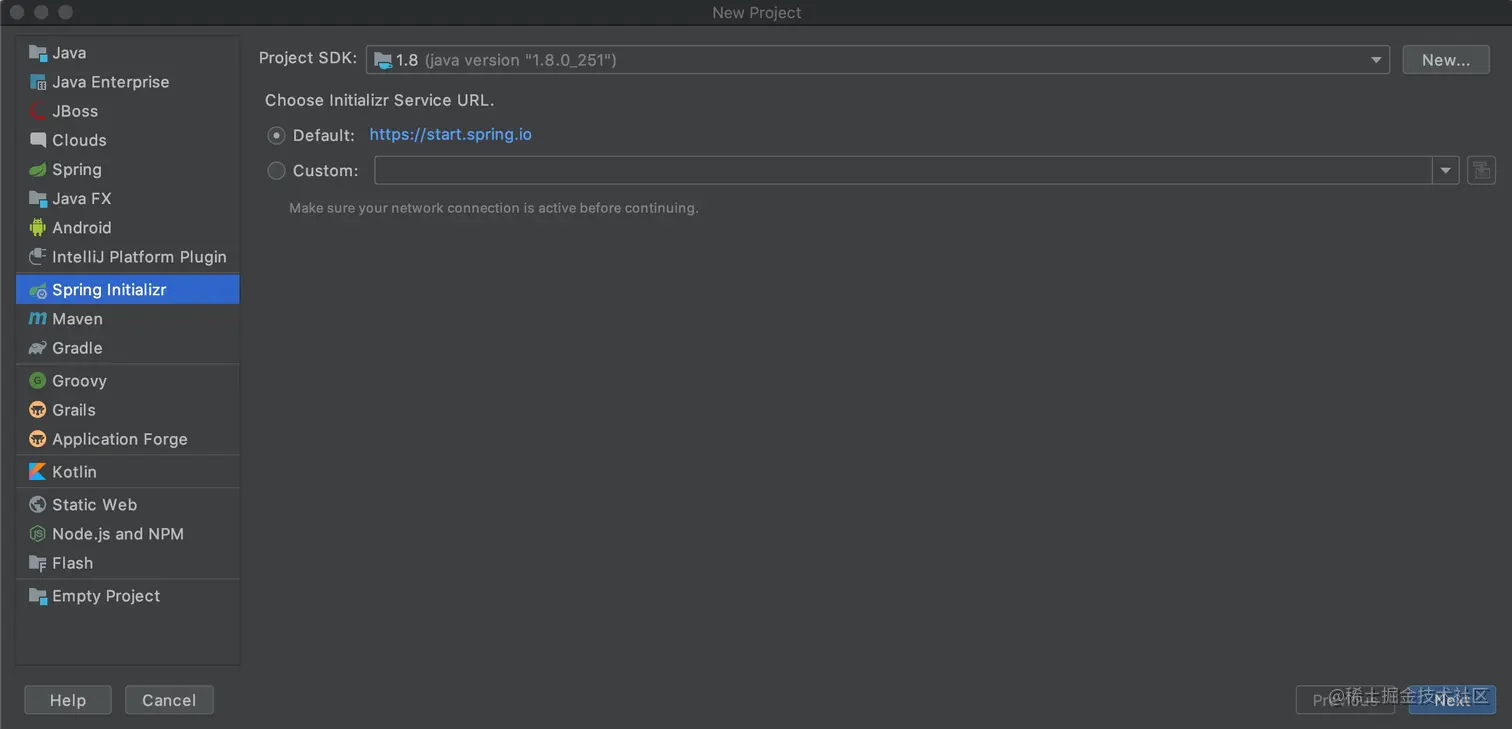The width and height of the screenshot is (1512, 729).
Task: Select the Default service URL radio button
Action: pos(276,135)
